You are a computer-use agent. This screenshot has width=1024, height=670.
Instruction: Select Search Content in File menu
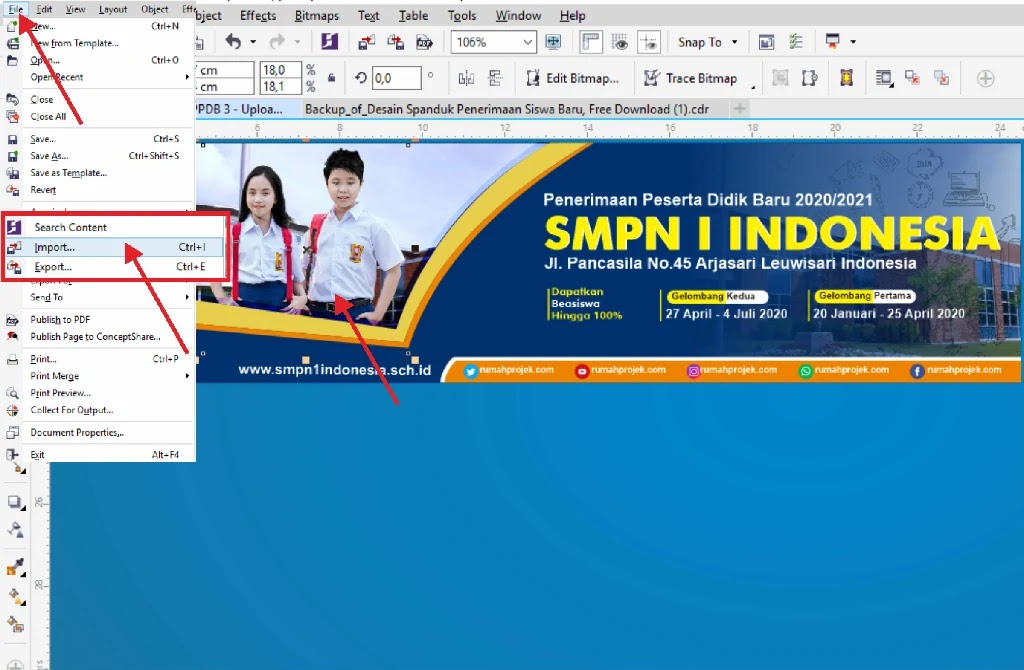point(114,227)
